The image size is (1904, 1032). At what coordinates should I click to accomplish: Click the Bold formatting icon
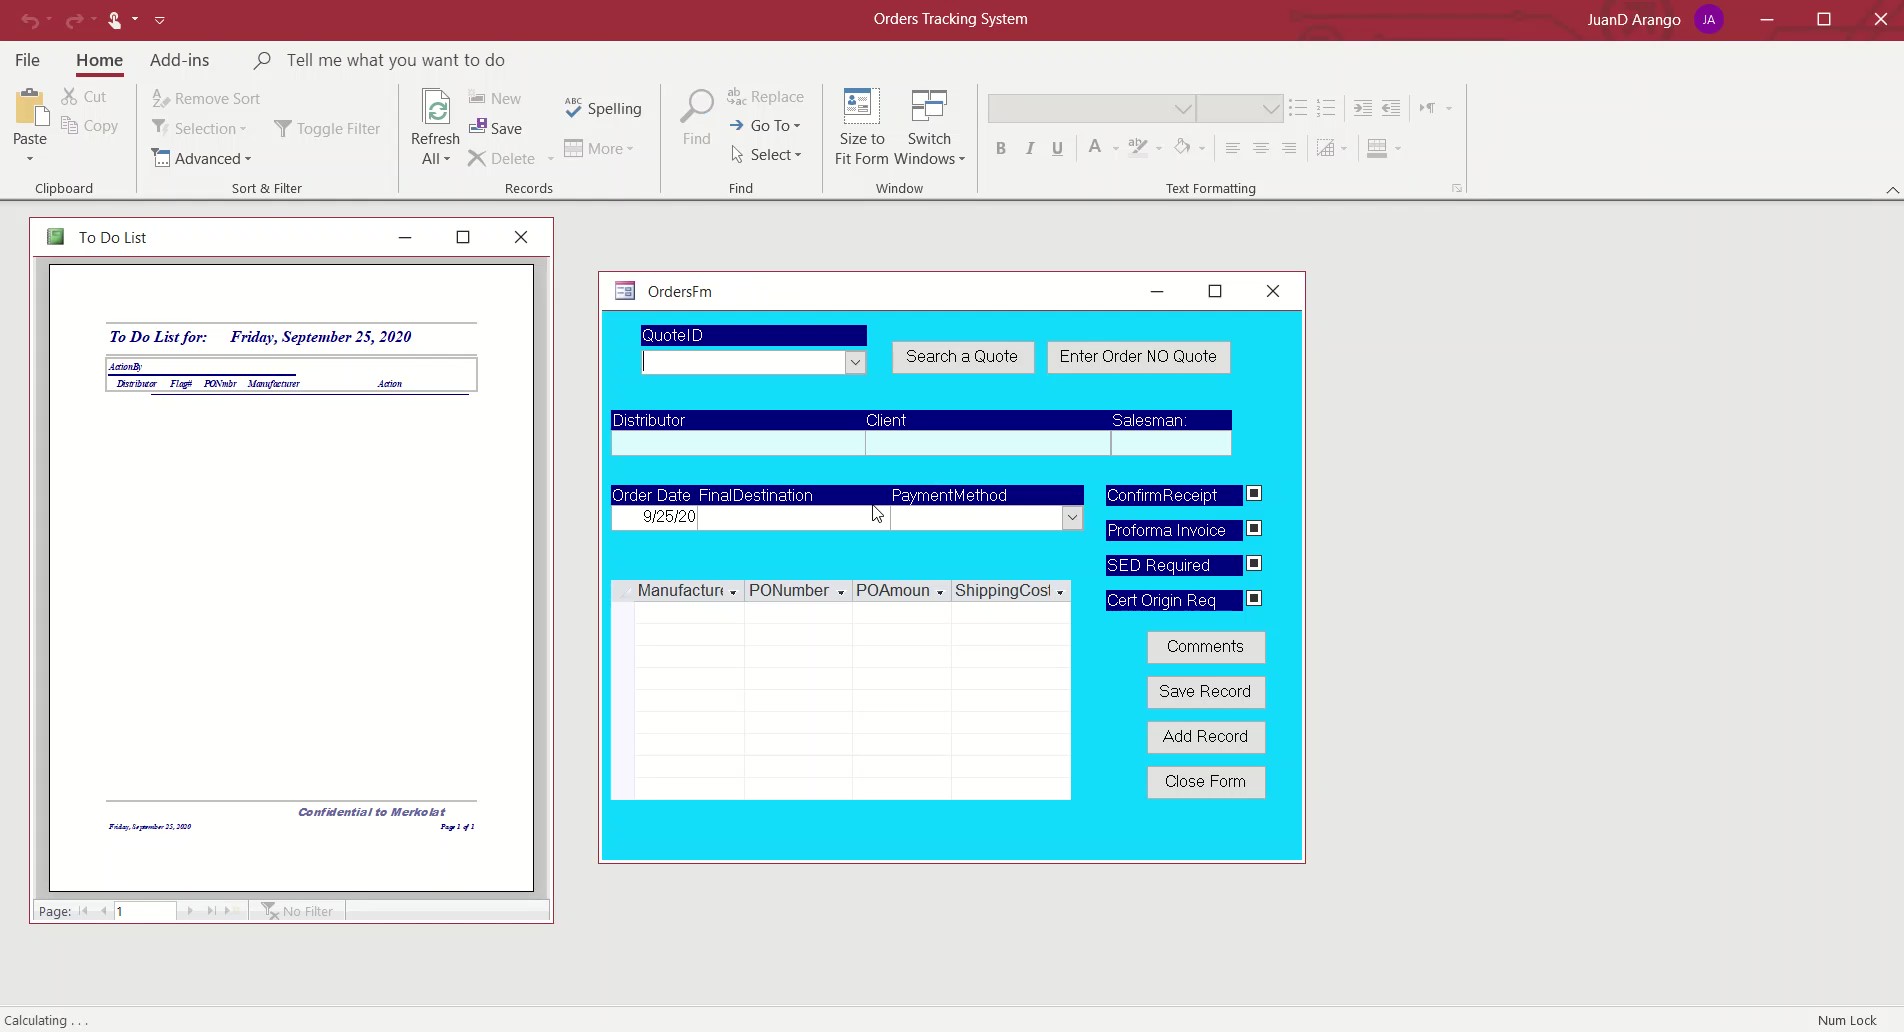point(1000,148)
